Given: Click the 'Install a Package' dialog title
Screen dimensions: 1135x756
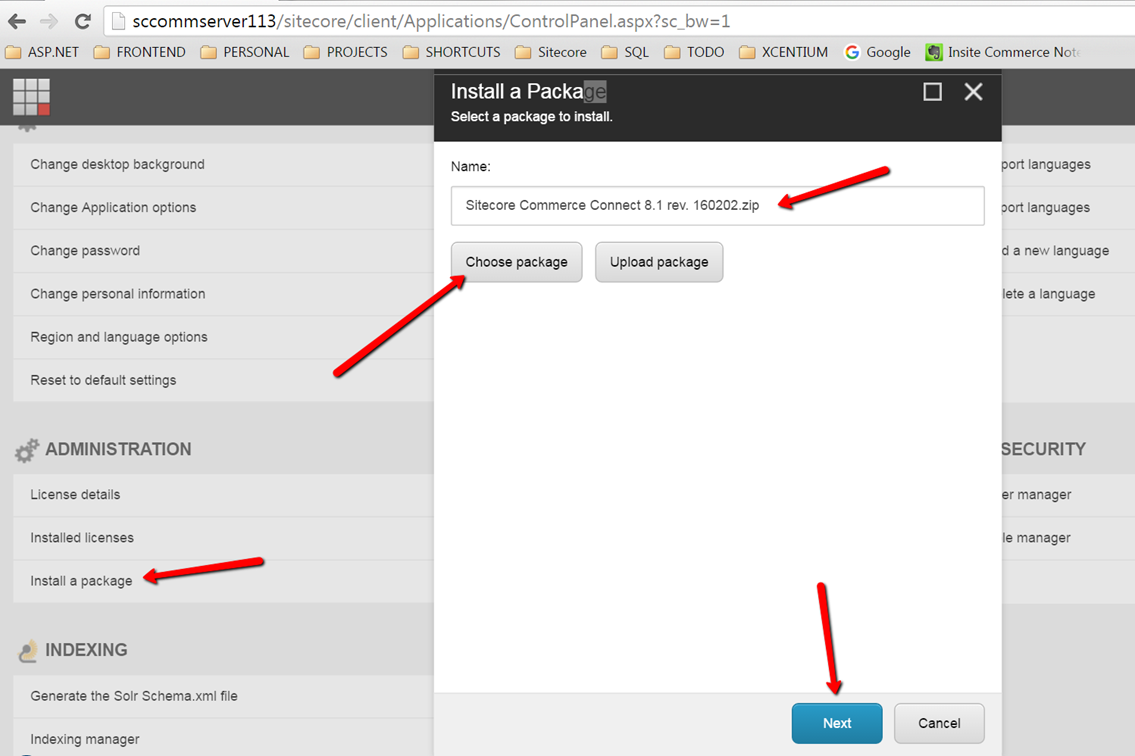Looking at the screenshot, I should (x=528, y=91).
